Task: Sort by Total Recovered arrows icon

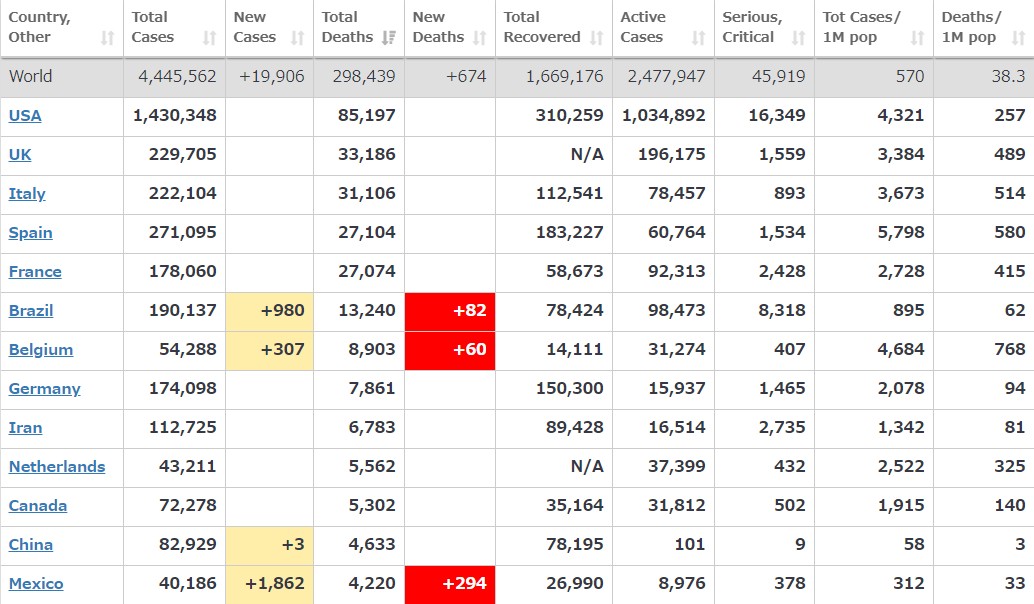Action: pos(597,38)
